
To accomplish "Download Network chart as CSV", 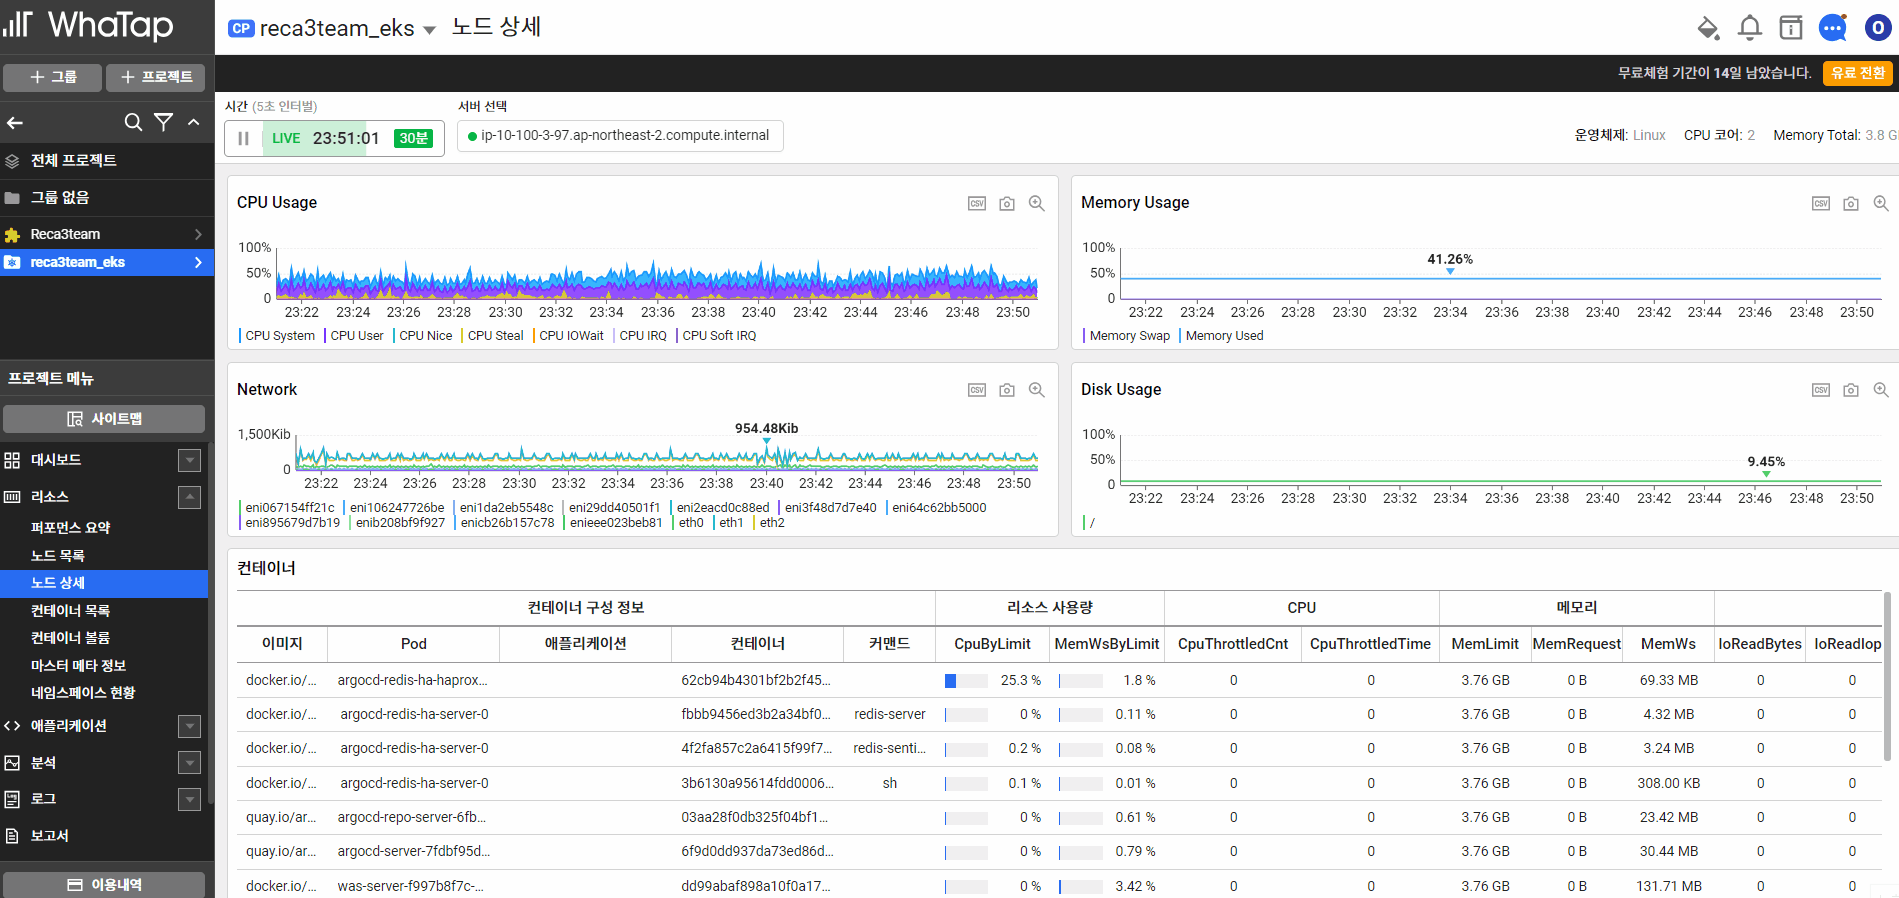I will click(977, 390).
